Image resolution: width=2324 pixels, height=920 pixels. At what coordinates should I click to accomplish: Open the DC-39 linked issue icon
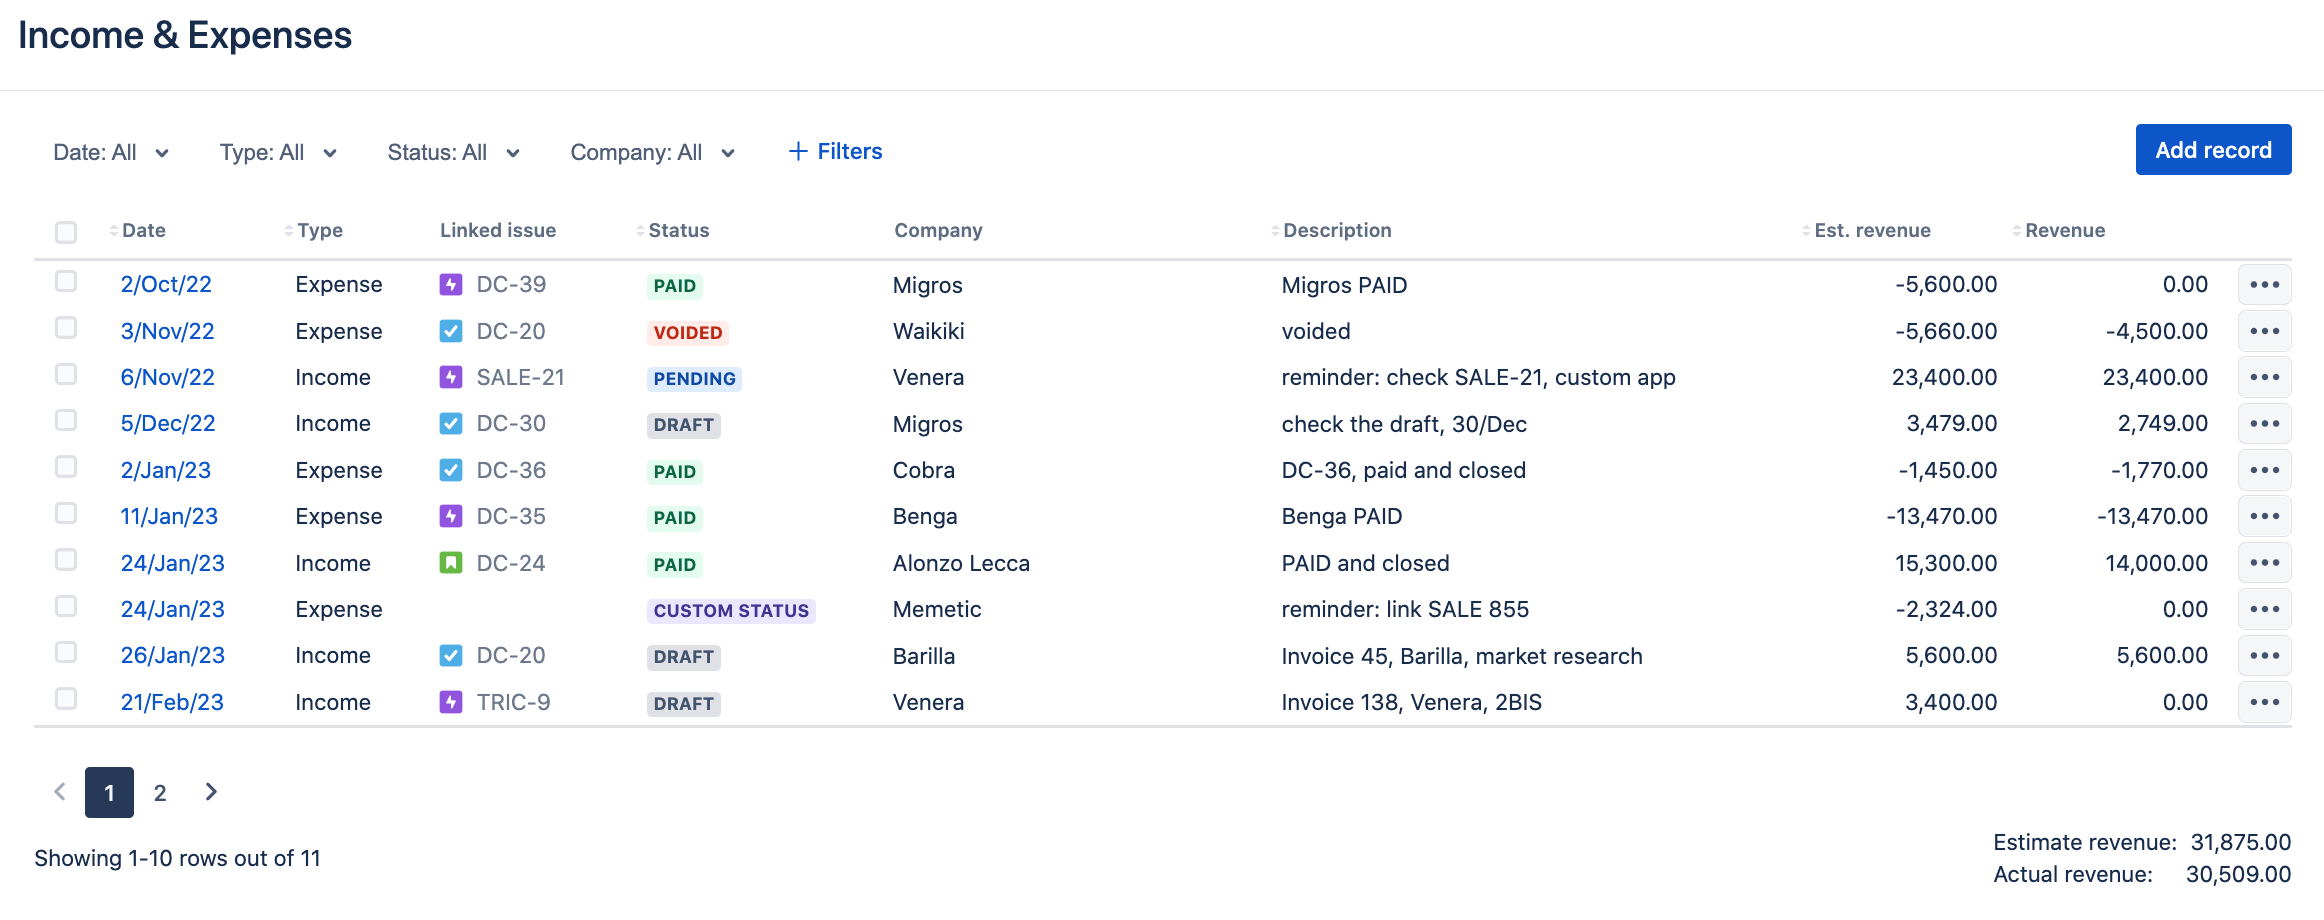[451, 285]
